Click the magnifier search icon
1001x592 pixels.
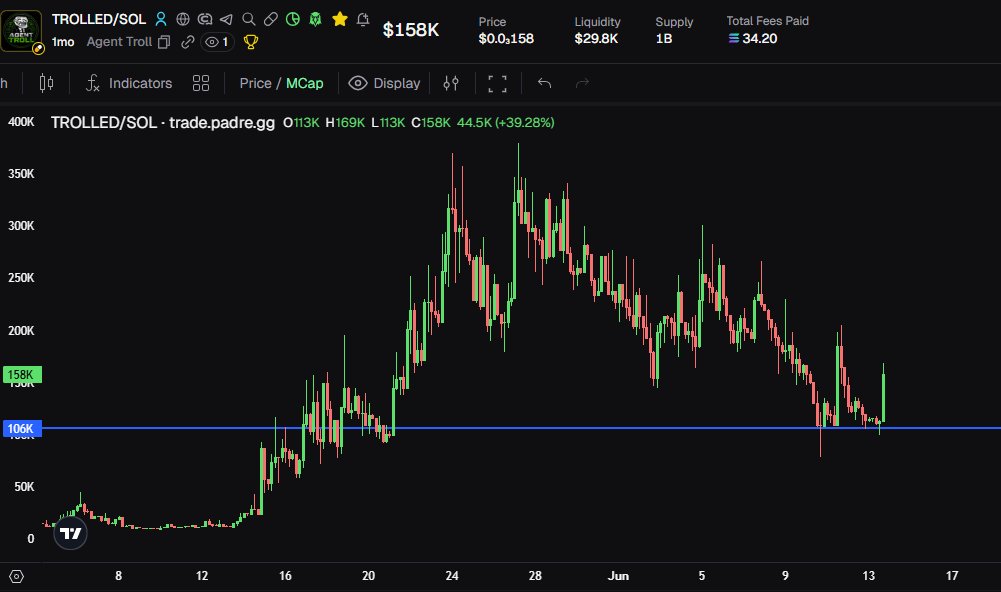[248, 19]
